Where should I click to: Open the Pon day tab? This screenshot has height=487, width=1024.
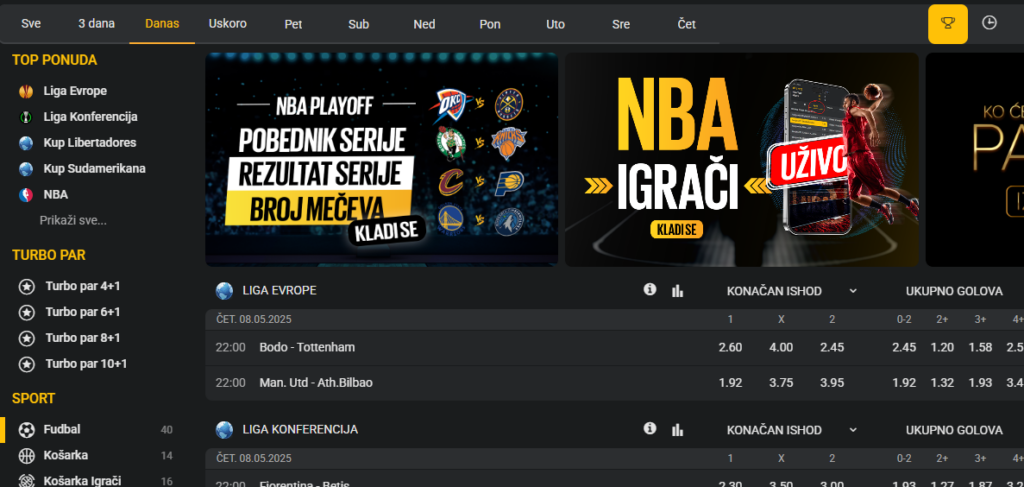click(x=490, y=24)
